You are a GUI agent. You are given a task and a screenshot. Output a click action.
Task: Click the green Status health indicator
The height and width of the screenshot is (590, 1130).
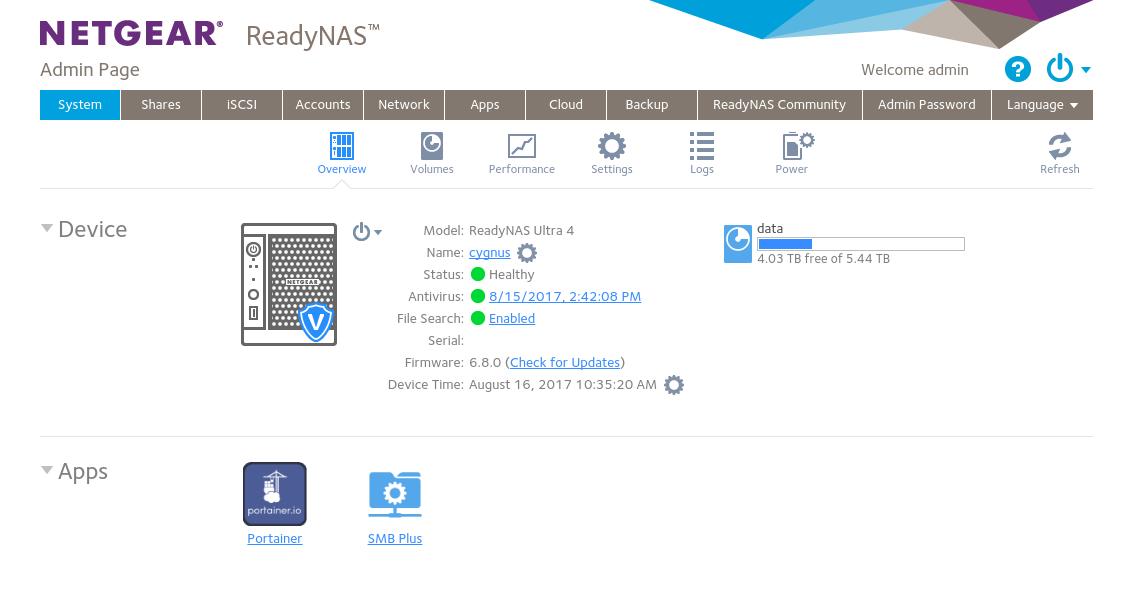[x=478, y=274]
